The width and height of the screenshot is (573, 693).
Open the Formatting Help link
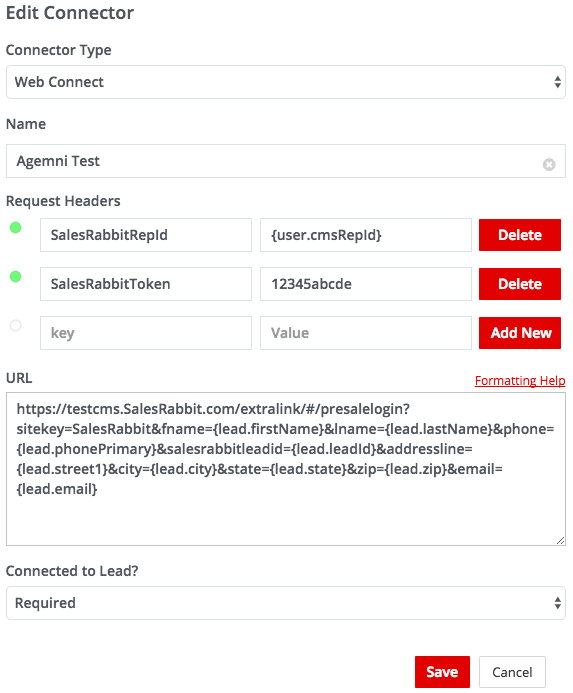click(x=520, y=381)
